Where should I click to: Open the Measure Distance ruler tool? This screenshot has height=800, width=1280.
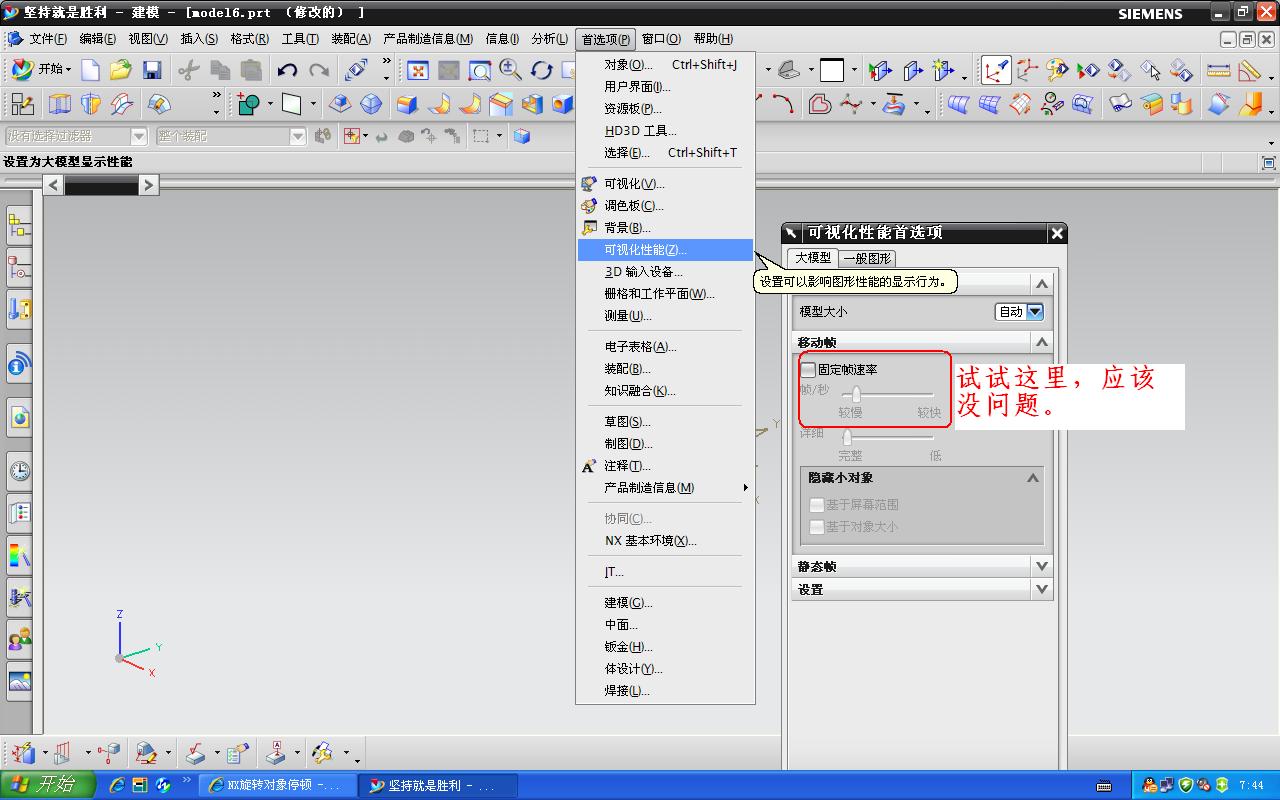1218,70
